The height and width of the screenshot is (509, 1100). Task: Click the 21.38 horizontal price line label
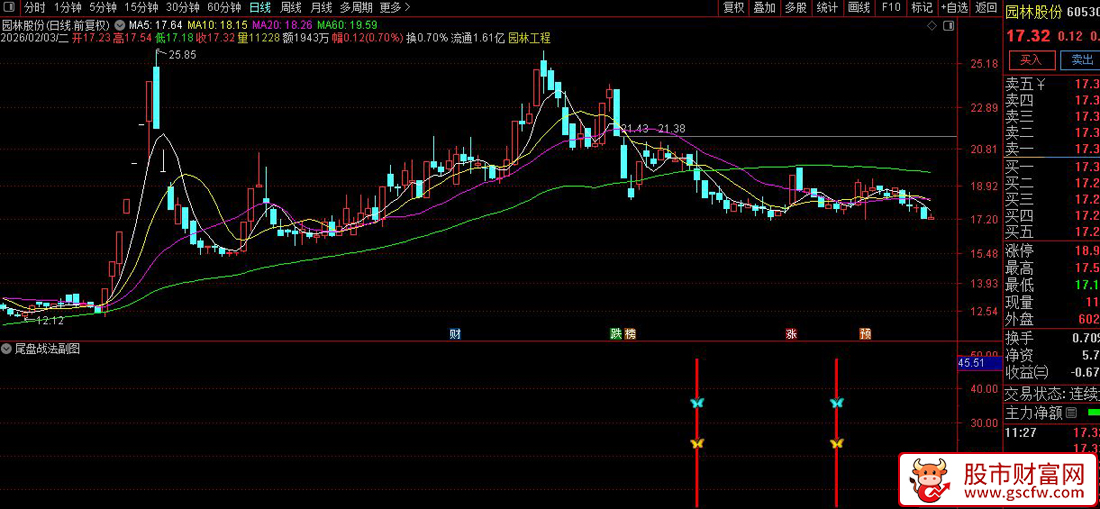pyautogui.click(x=672, y=128)
